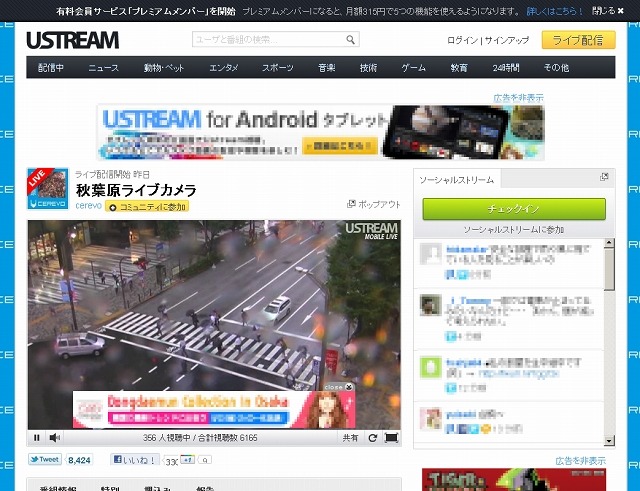Click the USTREAM for Android banner
Viewport: 640px width, 491px height.
[320, 132]
